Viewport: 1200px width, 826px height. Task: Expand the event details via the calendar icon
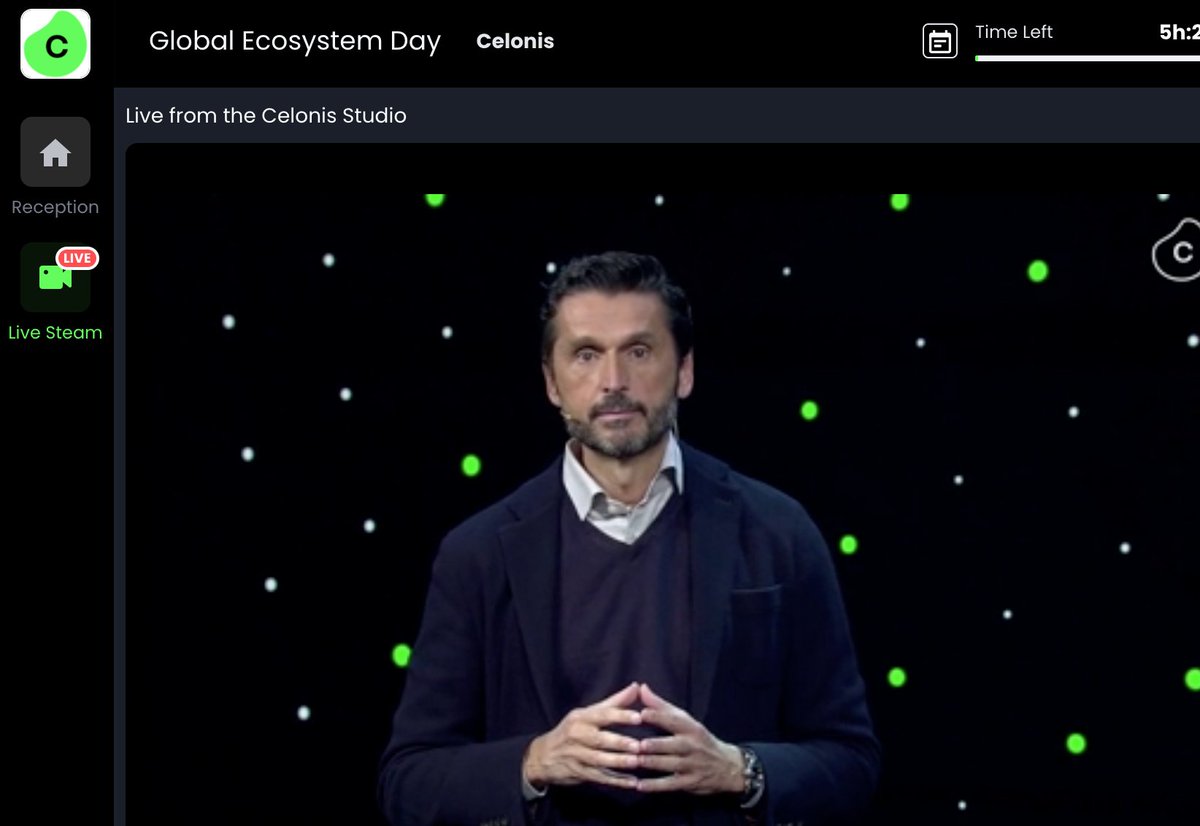pos(940,41)
